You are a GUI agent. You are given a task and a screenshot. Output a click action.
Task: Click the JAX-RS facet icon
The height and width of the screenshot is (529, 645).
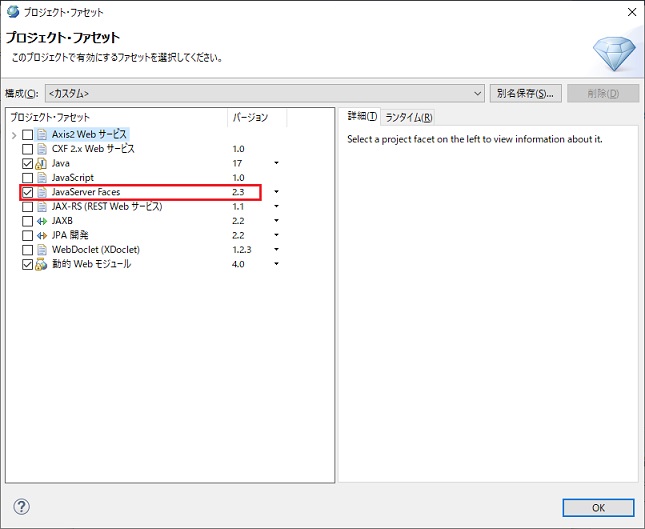[42, 206]
